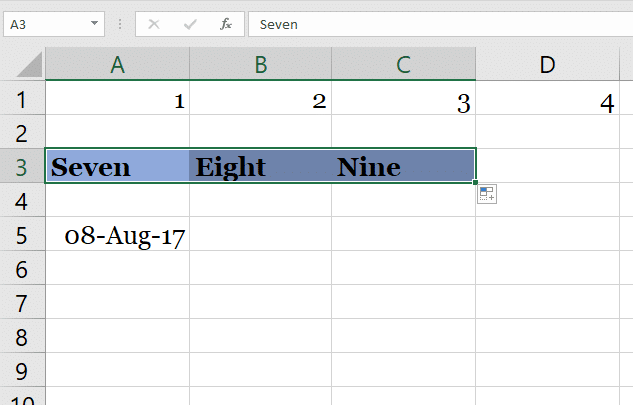Click the Cancel (X) formula bar icon
Image resolution: width=633 pixels, height=405 pixels.
coord(153,23)
